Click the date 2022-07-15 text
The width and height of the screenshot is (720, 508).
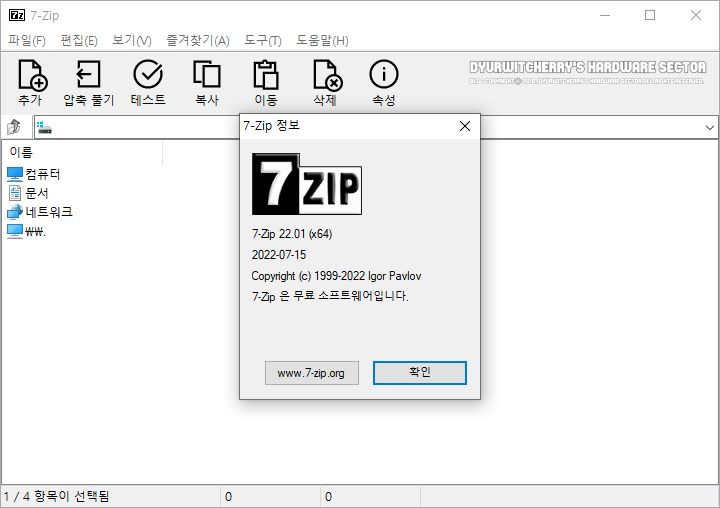pyautogui.click(x=279, y=255)
